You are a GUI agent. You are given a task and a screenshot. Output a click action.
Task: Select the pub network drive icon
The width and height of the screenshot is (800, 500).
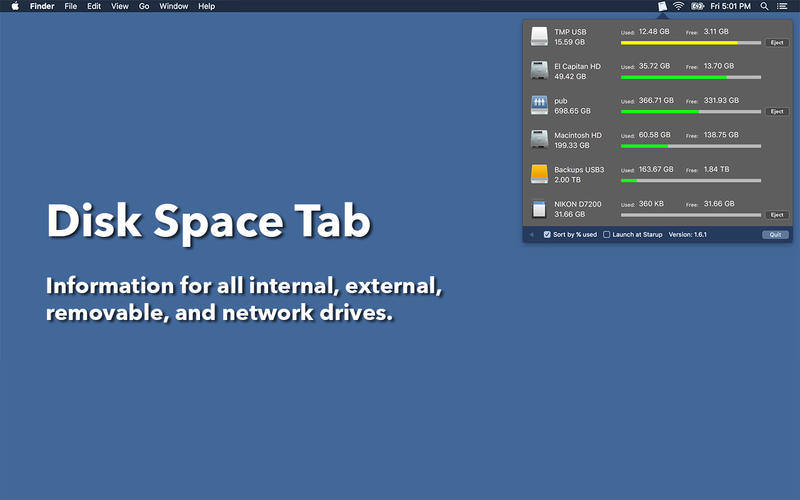pos(539,105)
